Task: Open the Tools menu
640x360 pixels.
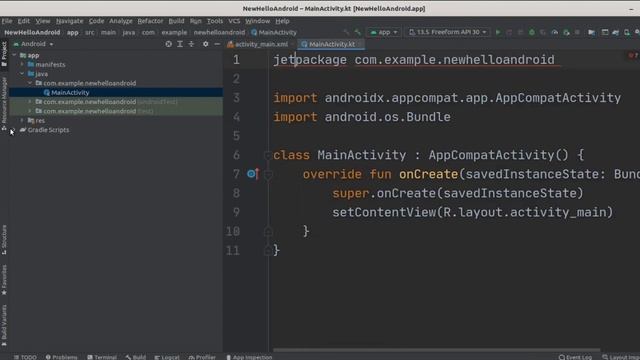Action: [215, 21]
